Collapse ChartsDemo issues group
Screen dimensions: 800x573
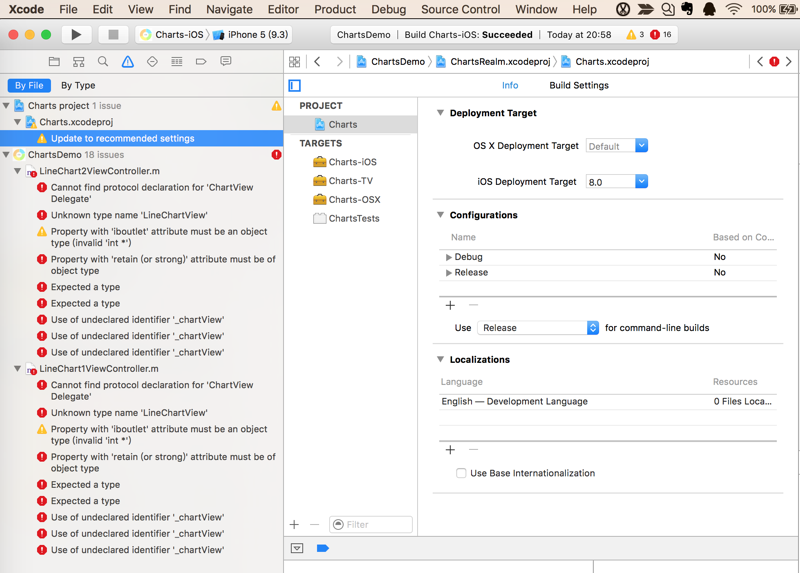(x=6, y=155)
